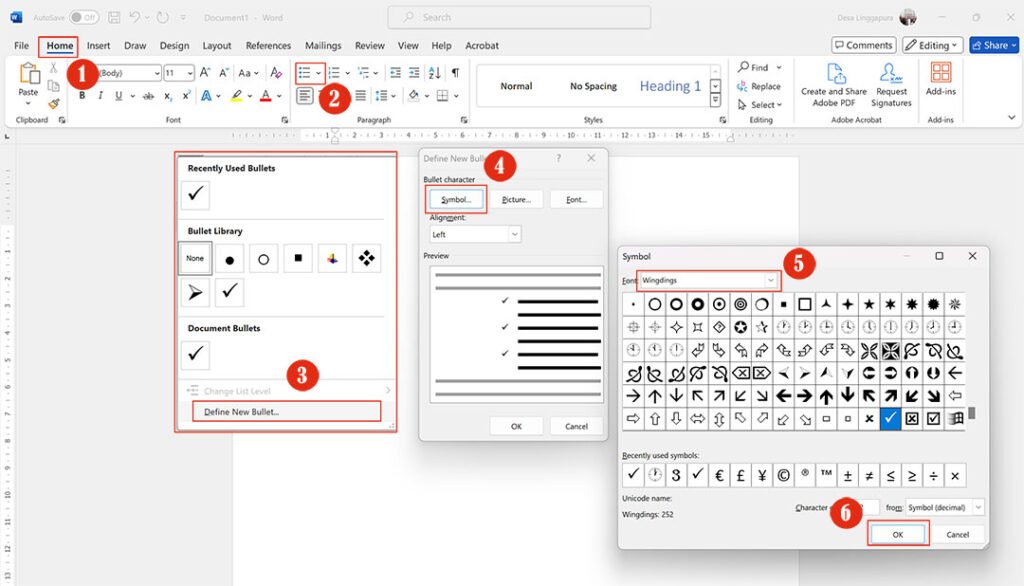Click the Format Painter icon
The width and height of the screenshot is (1024, 586).
click(54, 103)
